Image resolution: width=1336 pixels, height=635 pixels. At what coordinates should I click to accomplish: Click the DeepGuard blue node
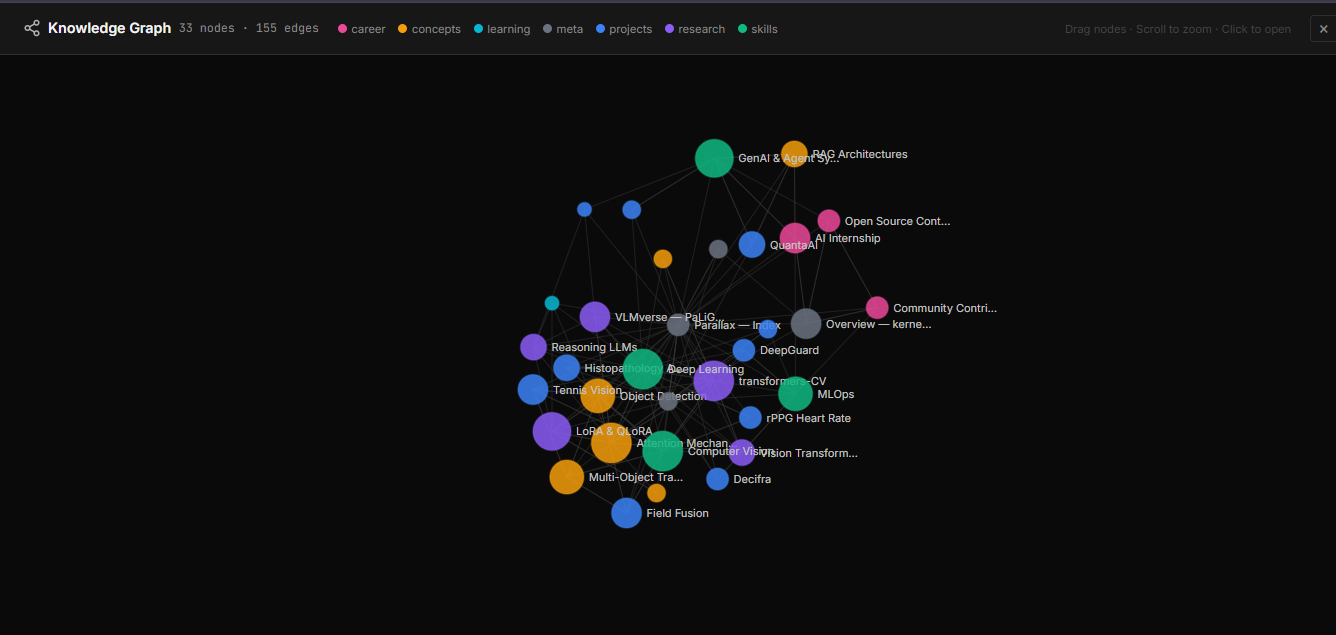click(744, 350)
